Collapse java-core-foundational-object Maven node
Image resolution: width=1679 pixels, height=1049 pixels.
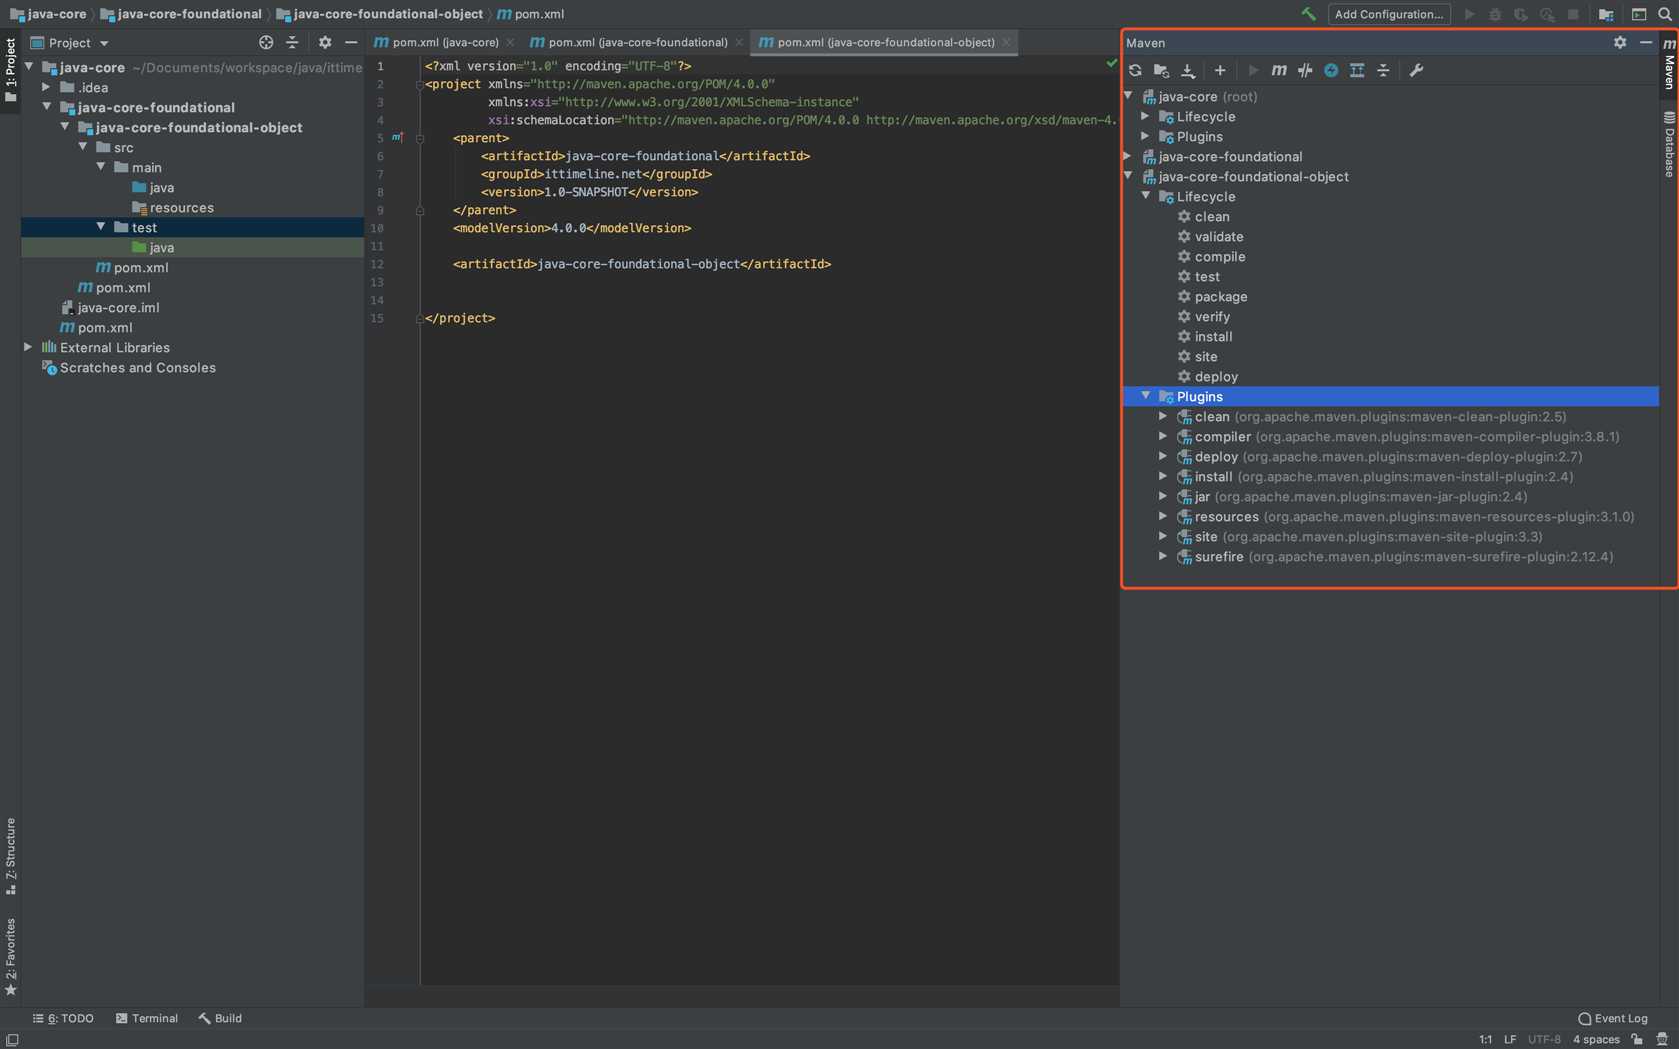click(1129, 176)
